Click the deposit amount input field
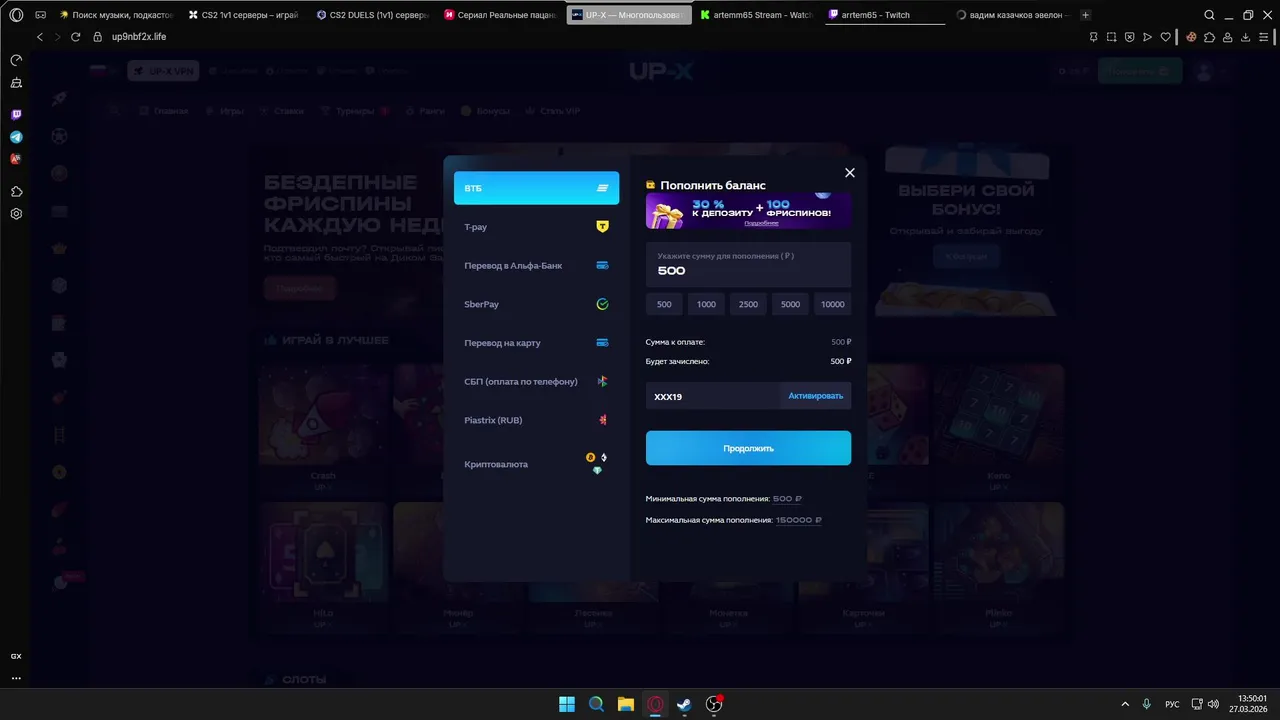This screenshot has height=720, width=1280. pos(748,265)
